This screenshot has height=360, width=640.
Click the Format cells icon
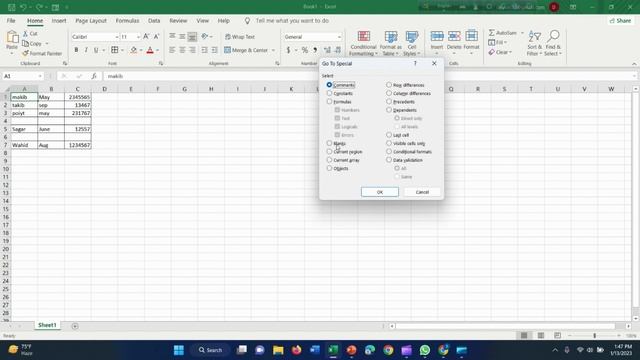click(471, 36)
